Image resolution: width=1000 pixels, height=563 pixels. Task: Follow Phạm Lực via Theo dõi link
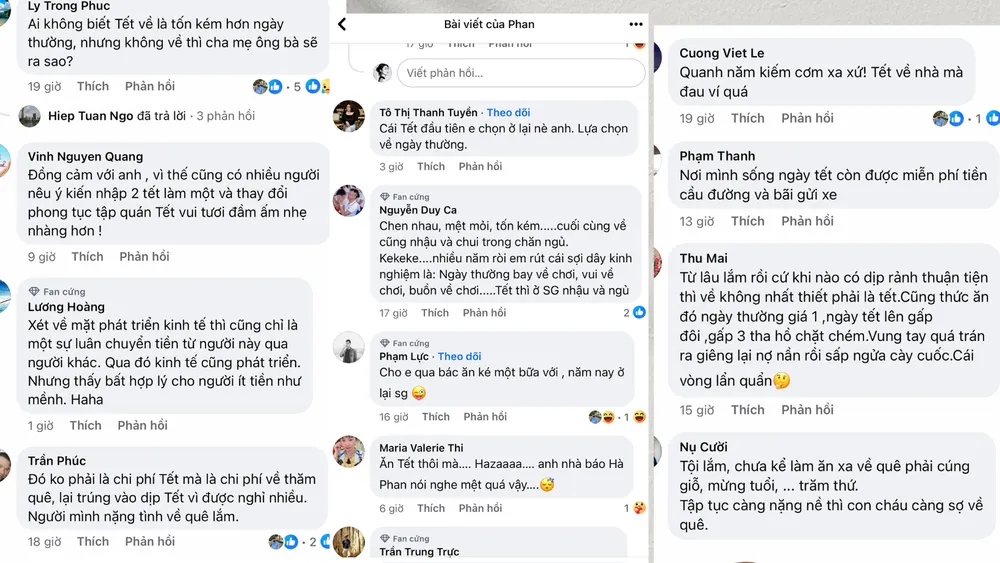tap(459, 356)
